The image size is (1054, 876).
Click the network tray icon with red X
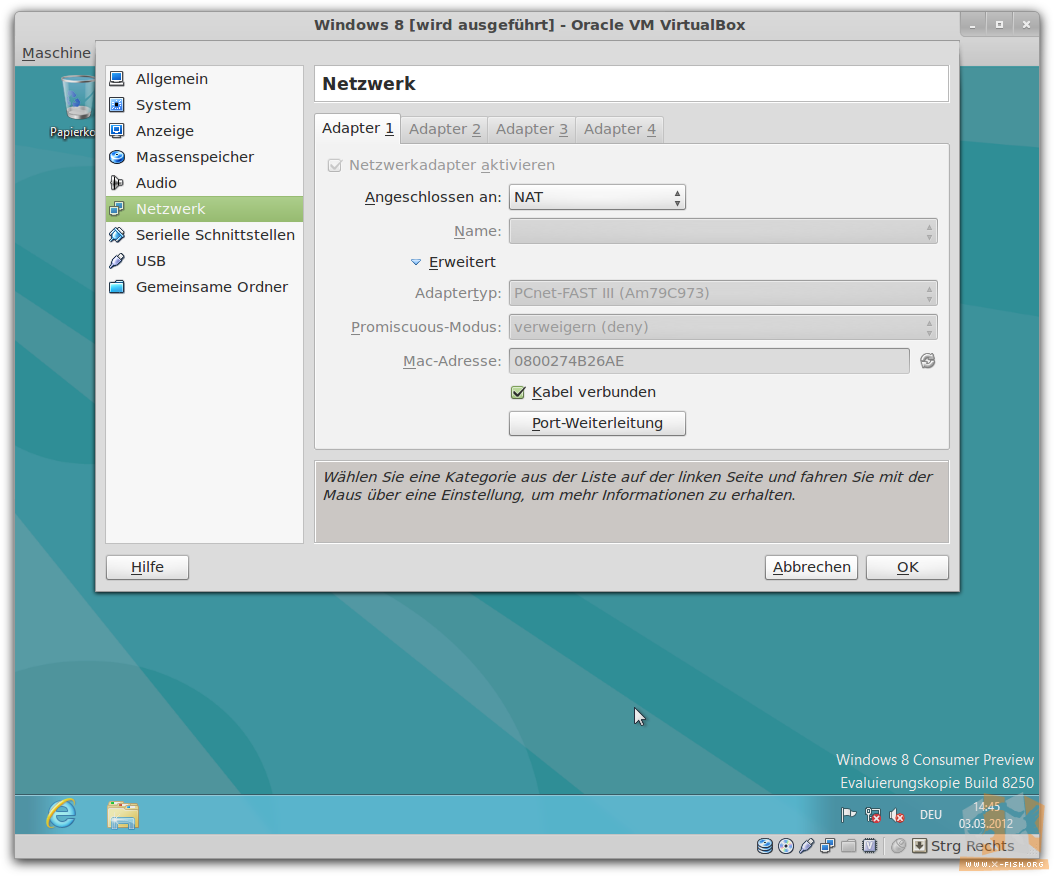click(x=873, y=815)
